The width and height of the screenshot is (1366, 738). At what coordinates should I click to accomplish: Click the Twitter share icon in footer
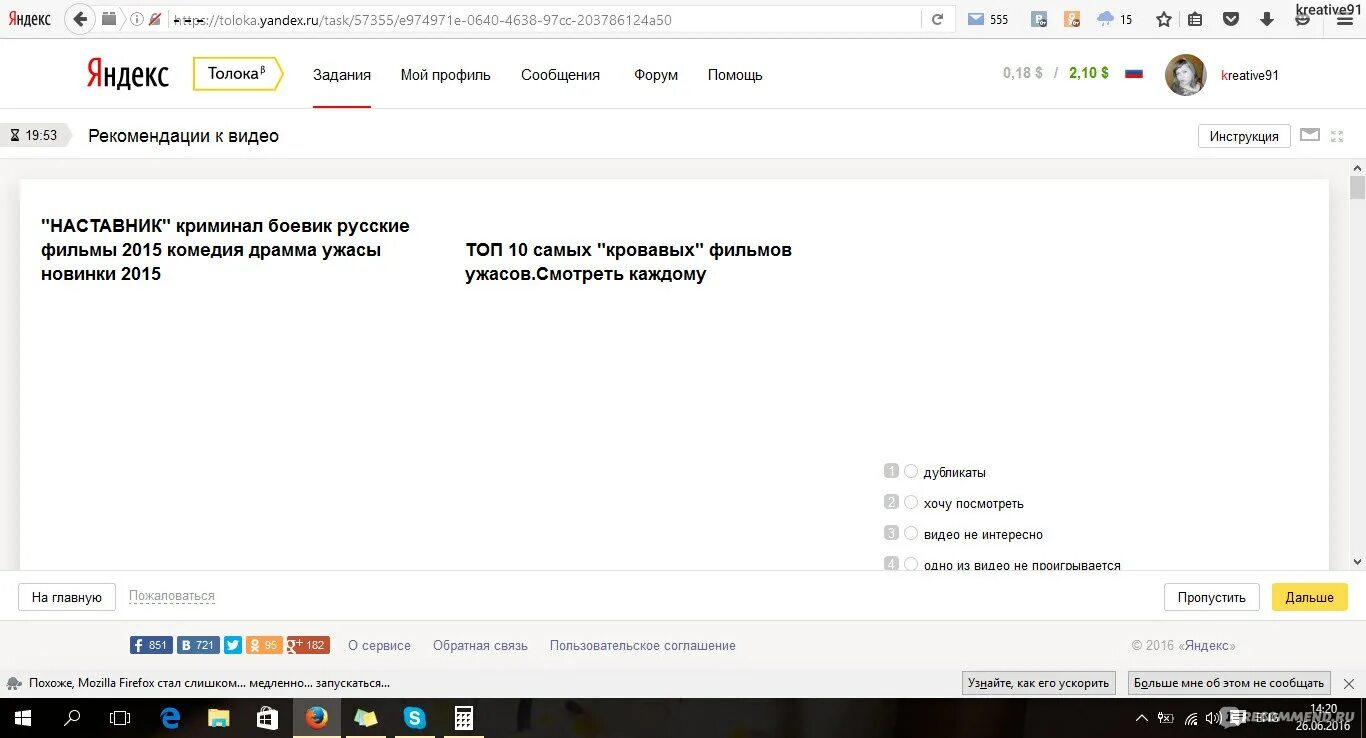coord(232,645)
